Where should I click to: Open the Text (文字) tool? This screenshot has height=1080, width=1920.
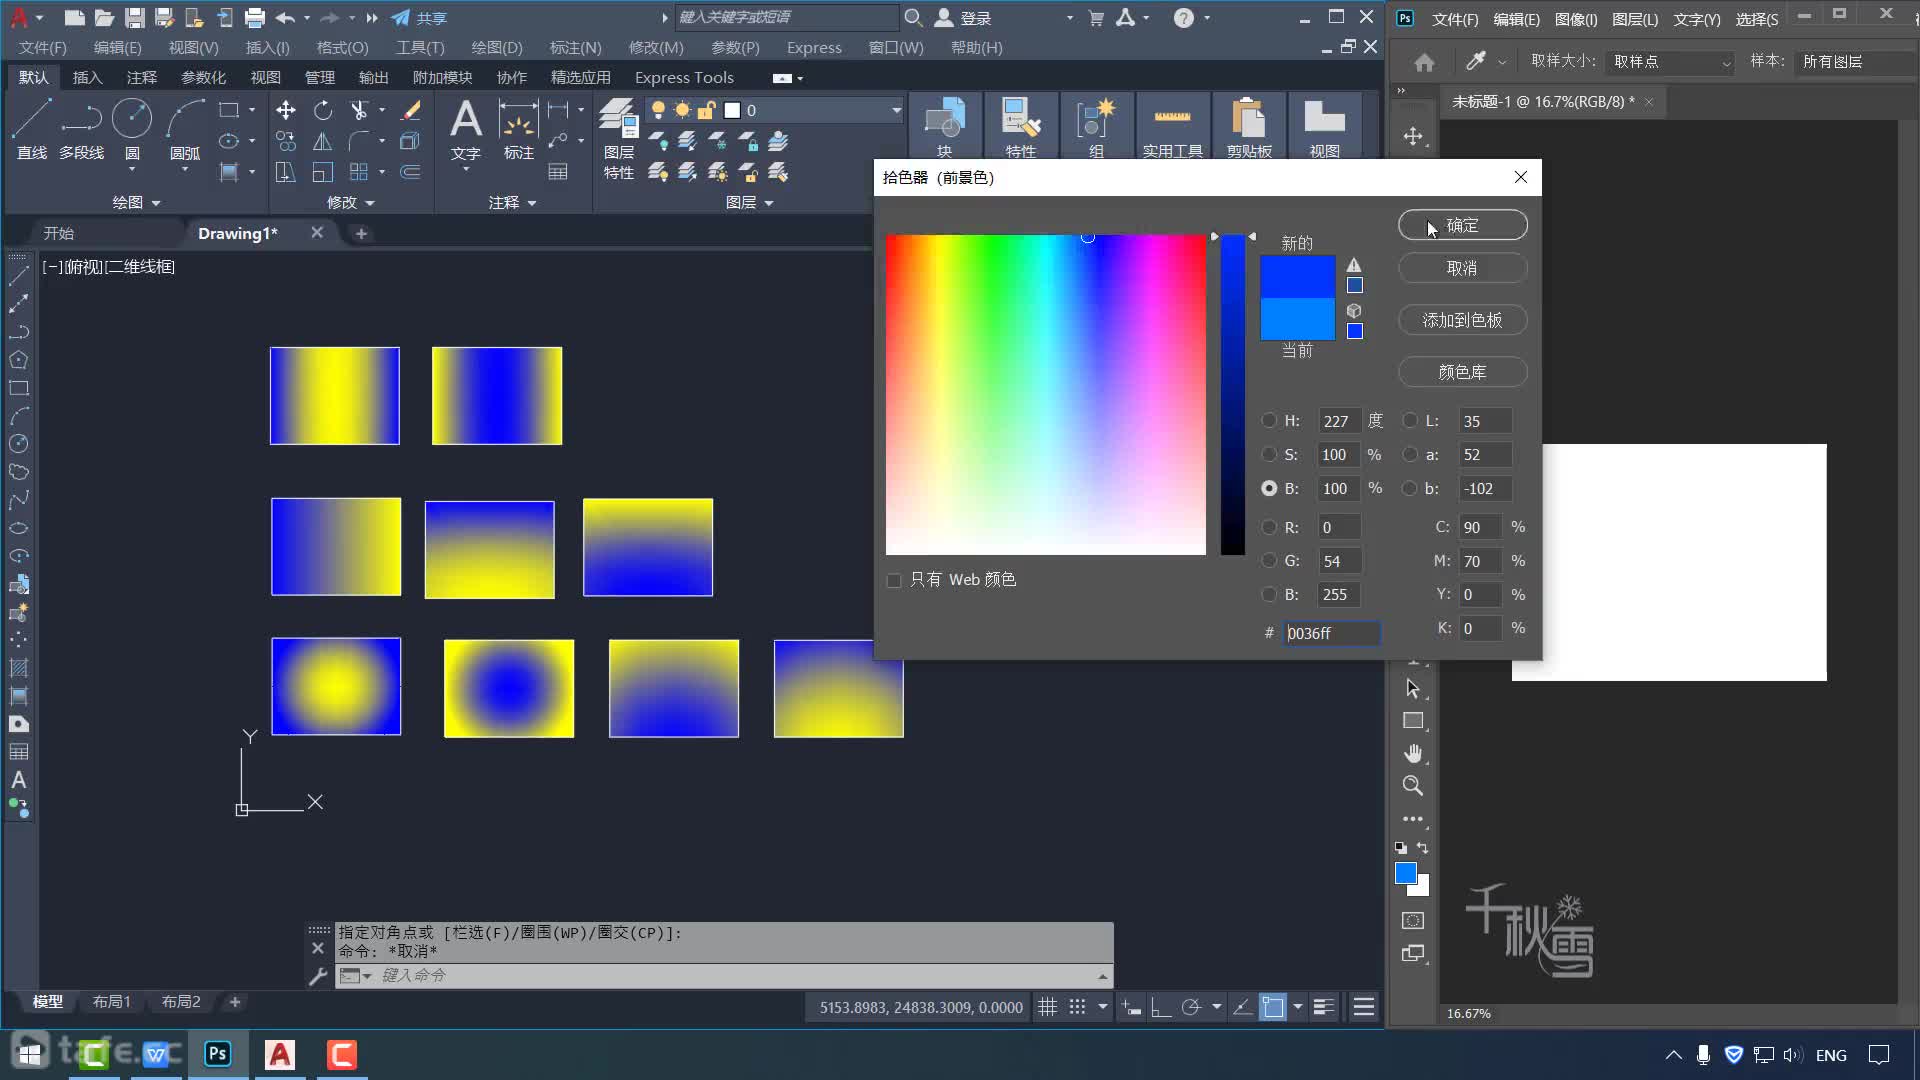pyautogui.click(x=466, y=129)
